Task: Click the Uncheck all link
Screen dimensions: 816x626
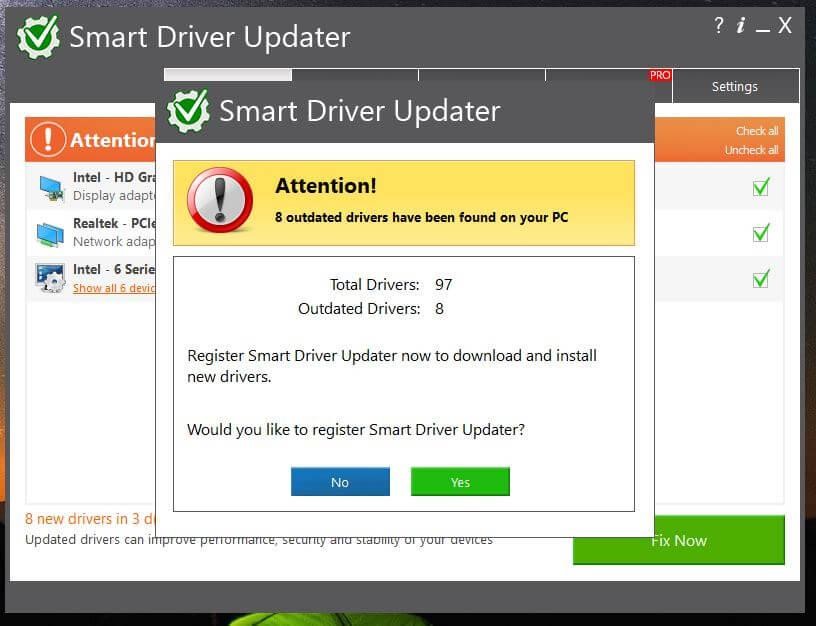Action: pyautogui.click(x=751, y=150)
